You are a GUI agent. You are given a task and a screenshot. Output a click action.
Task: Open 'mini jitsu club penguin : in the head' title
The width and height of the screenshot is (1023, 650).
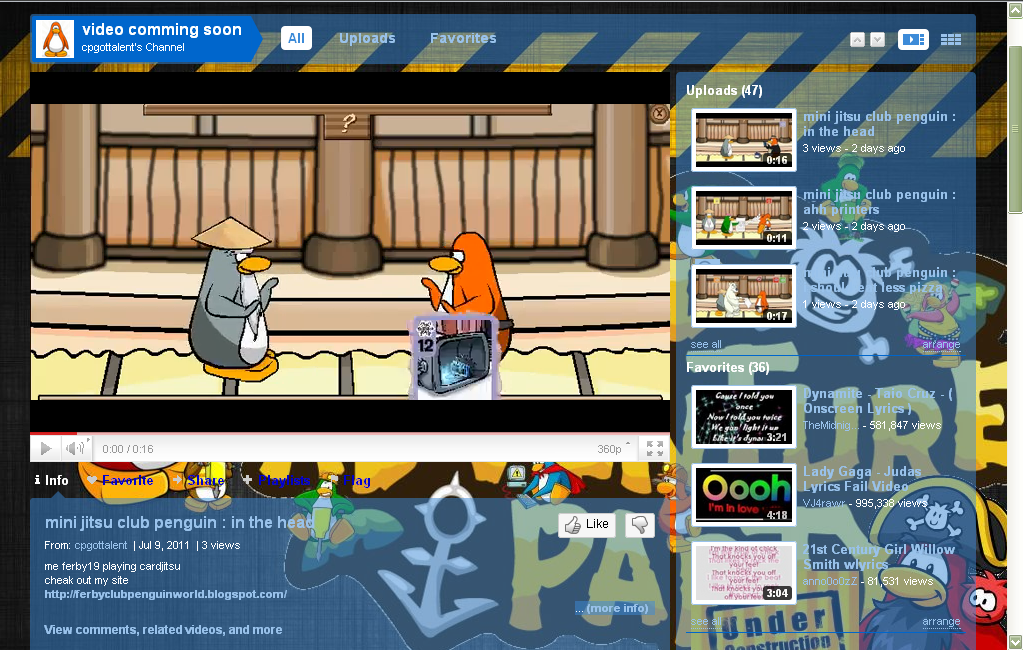879,124
